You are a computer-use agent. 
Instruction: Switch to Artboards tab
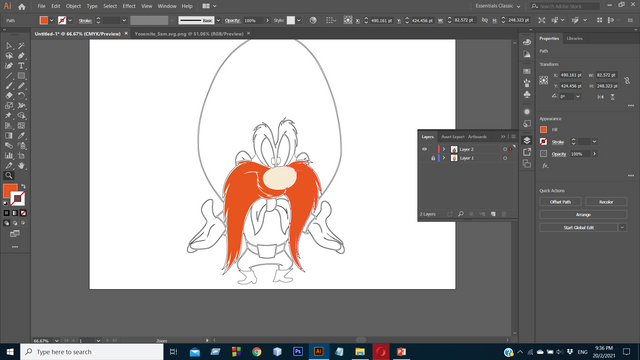477,137
